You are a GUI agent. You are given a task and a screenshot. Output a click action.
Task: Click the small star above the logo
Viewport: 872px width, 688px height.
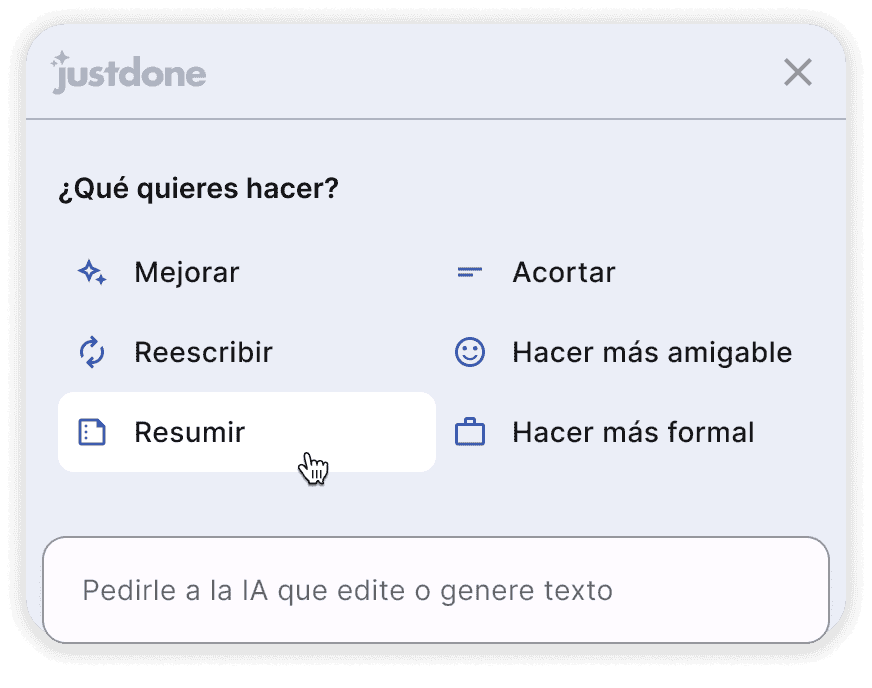[x=61, y=57]
